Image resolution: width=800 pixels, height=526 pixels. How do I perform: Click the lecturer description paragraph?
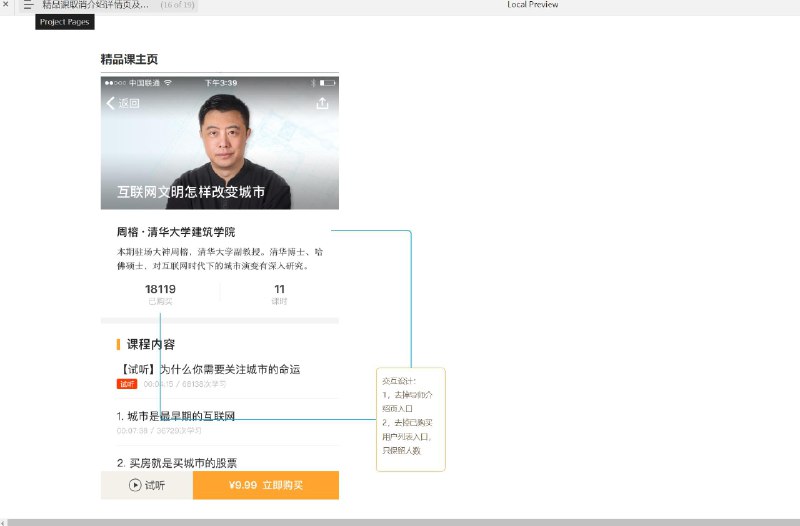(x=220, y=259)
